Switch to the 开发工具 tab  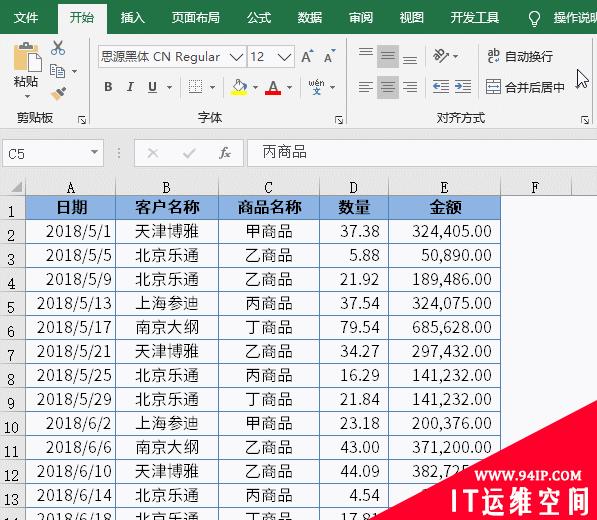[475, 18]
